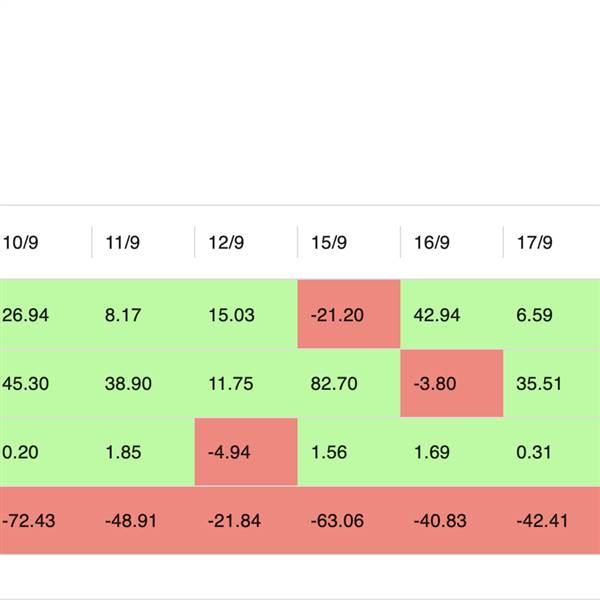
Task: Select the -48.91 cell
Action: click(x=142, y=521)
